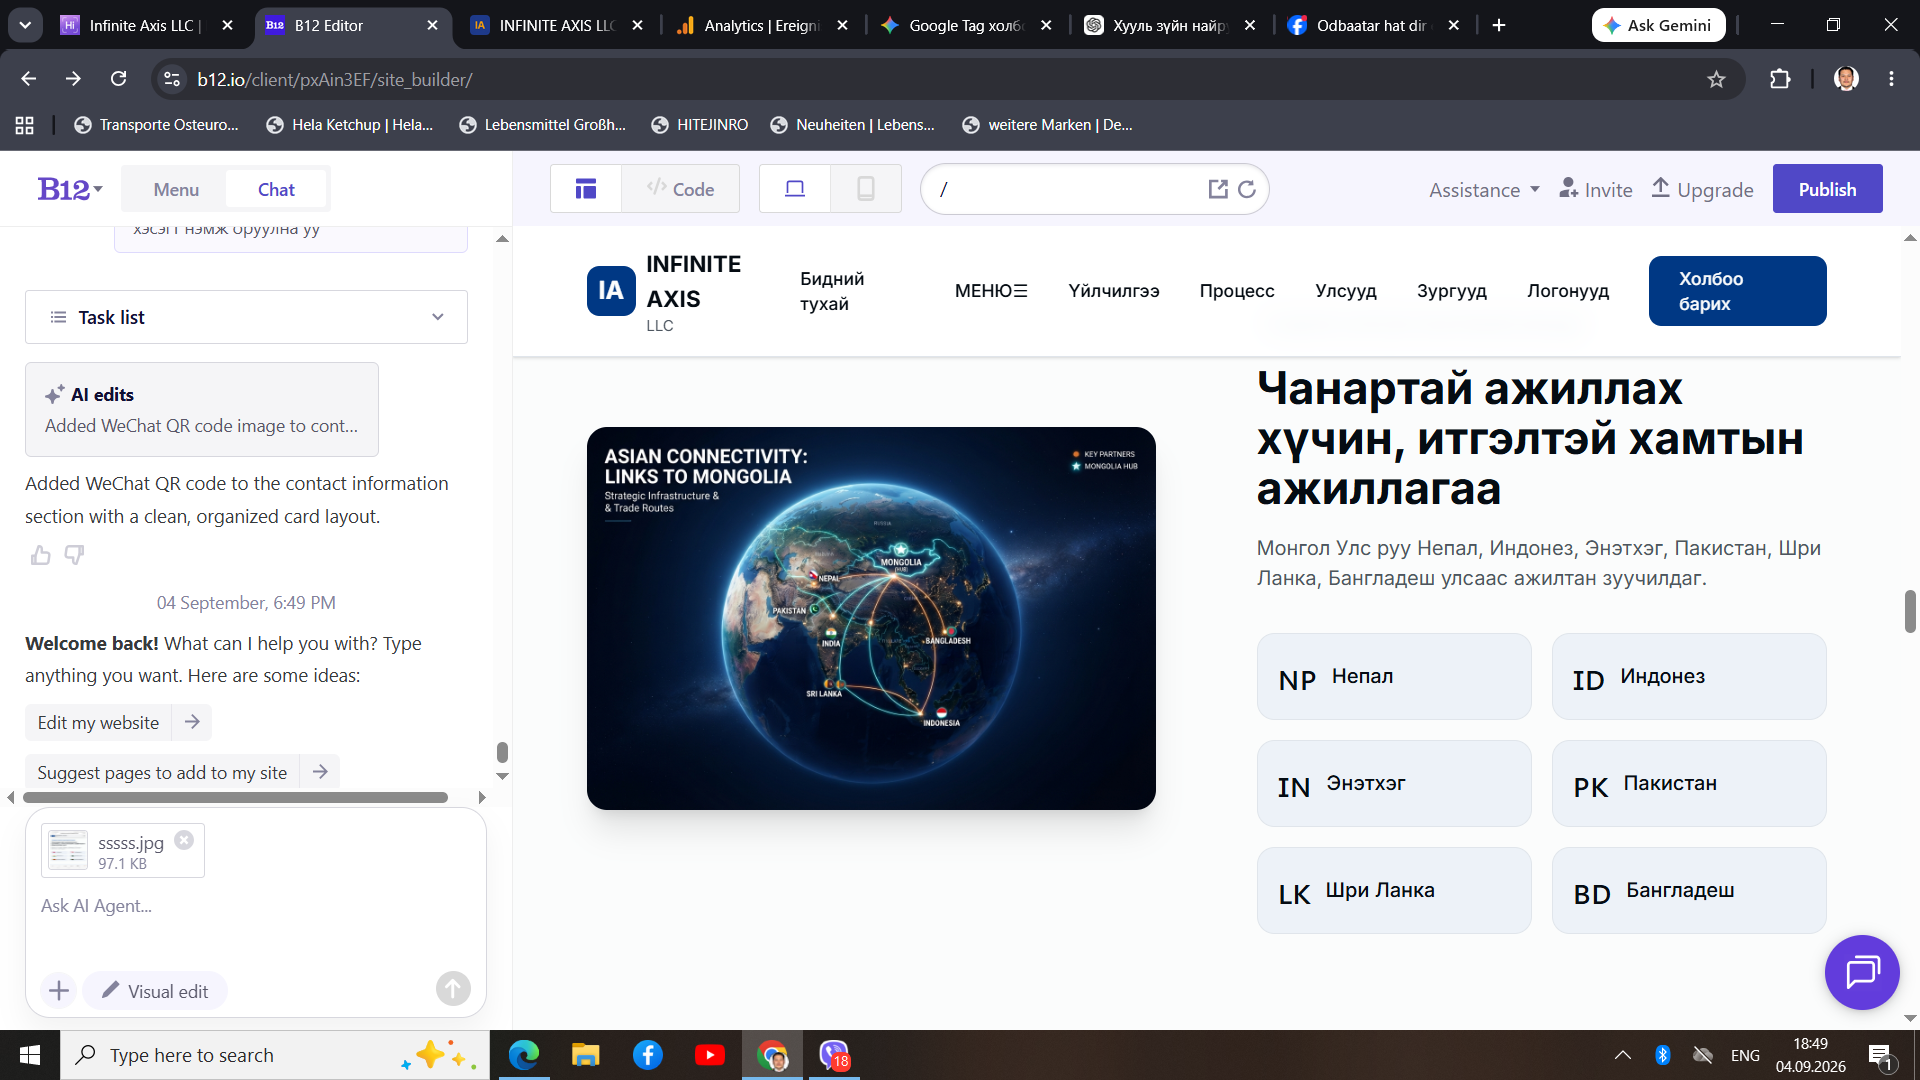
Task: Switch to the layout view icon
Action: (x=586, y=189)
